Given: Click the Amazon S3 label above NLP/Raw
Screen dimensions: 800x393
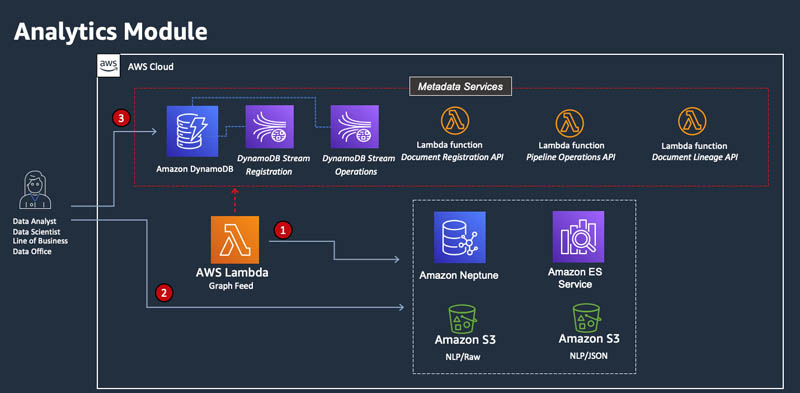Looking at the screenshot, I should [465, 340].
